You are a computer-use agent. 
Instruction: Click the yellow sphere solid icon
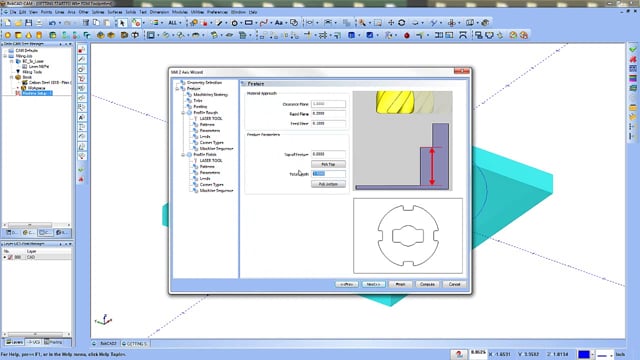click(x=8, y=36)
